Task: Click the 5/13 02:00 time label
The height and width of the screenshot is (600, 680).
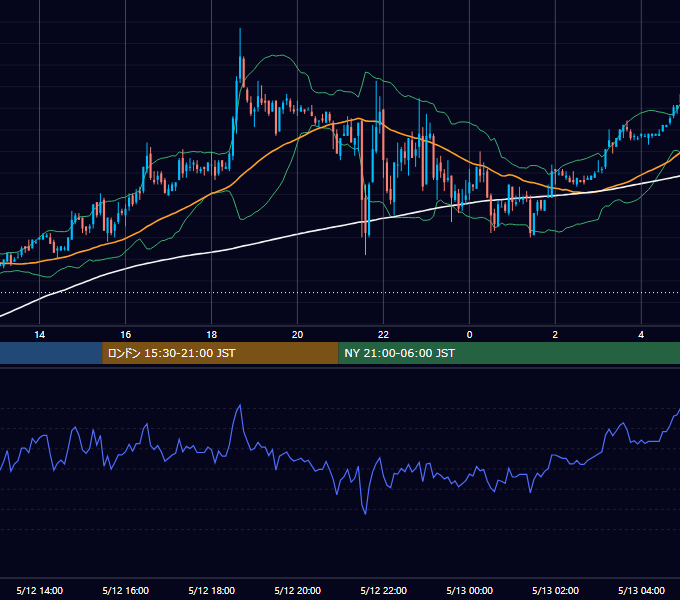Action: tap(555, 590)
